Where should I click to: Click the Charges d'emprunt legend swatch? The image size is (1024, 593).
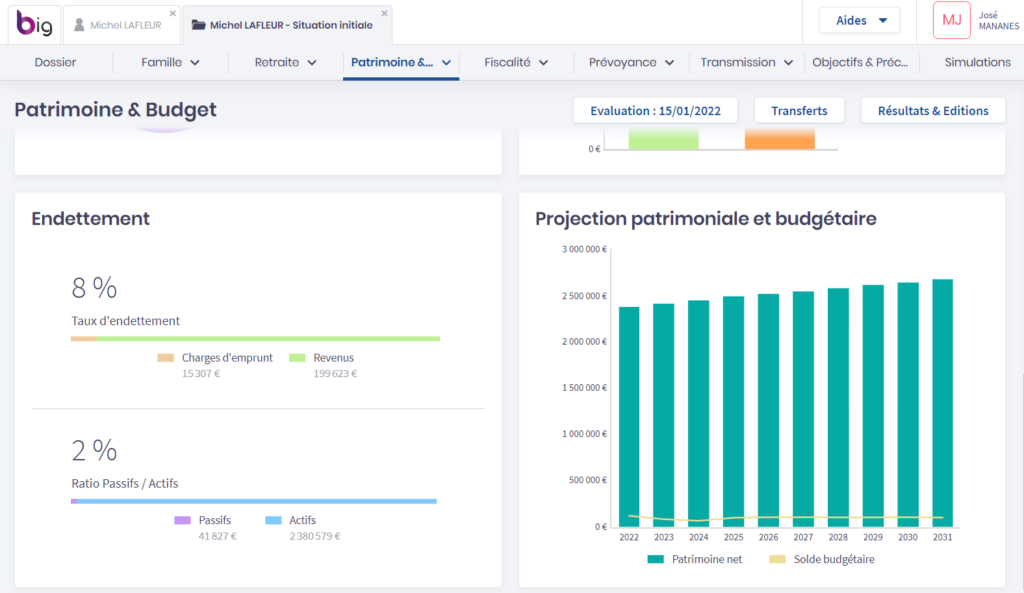pos(166,357)
